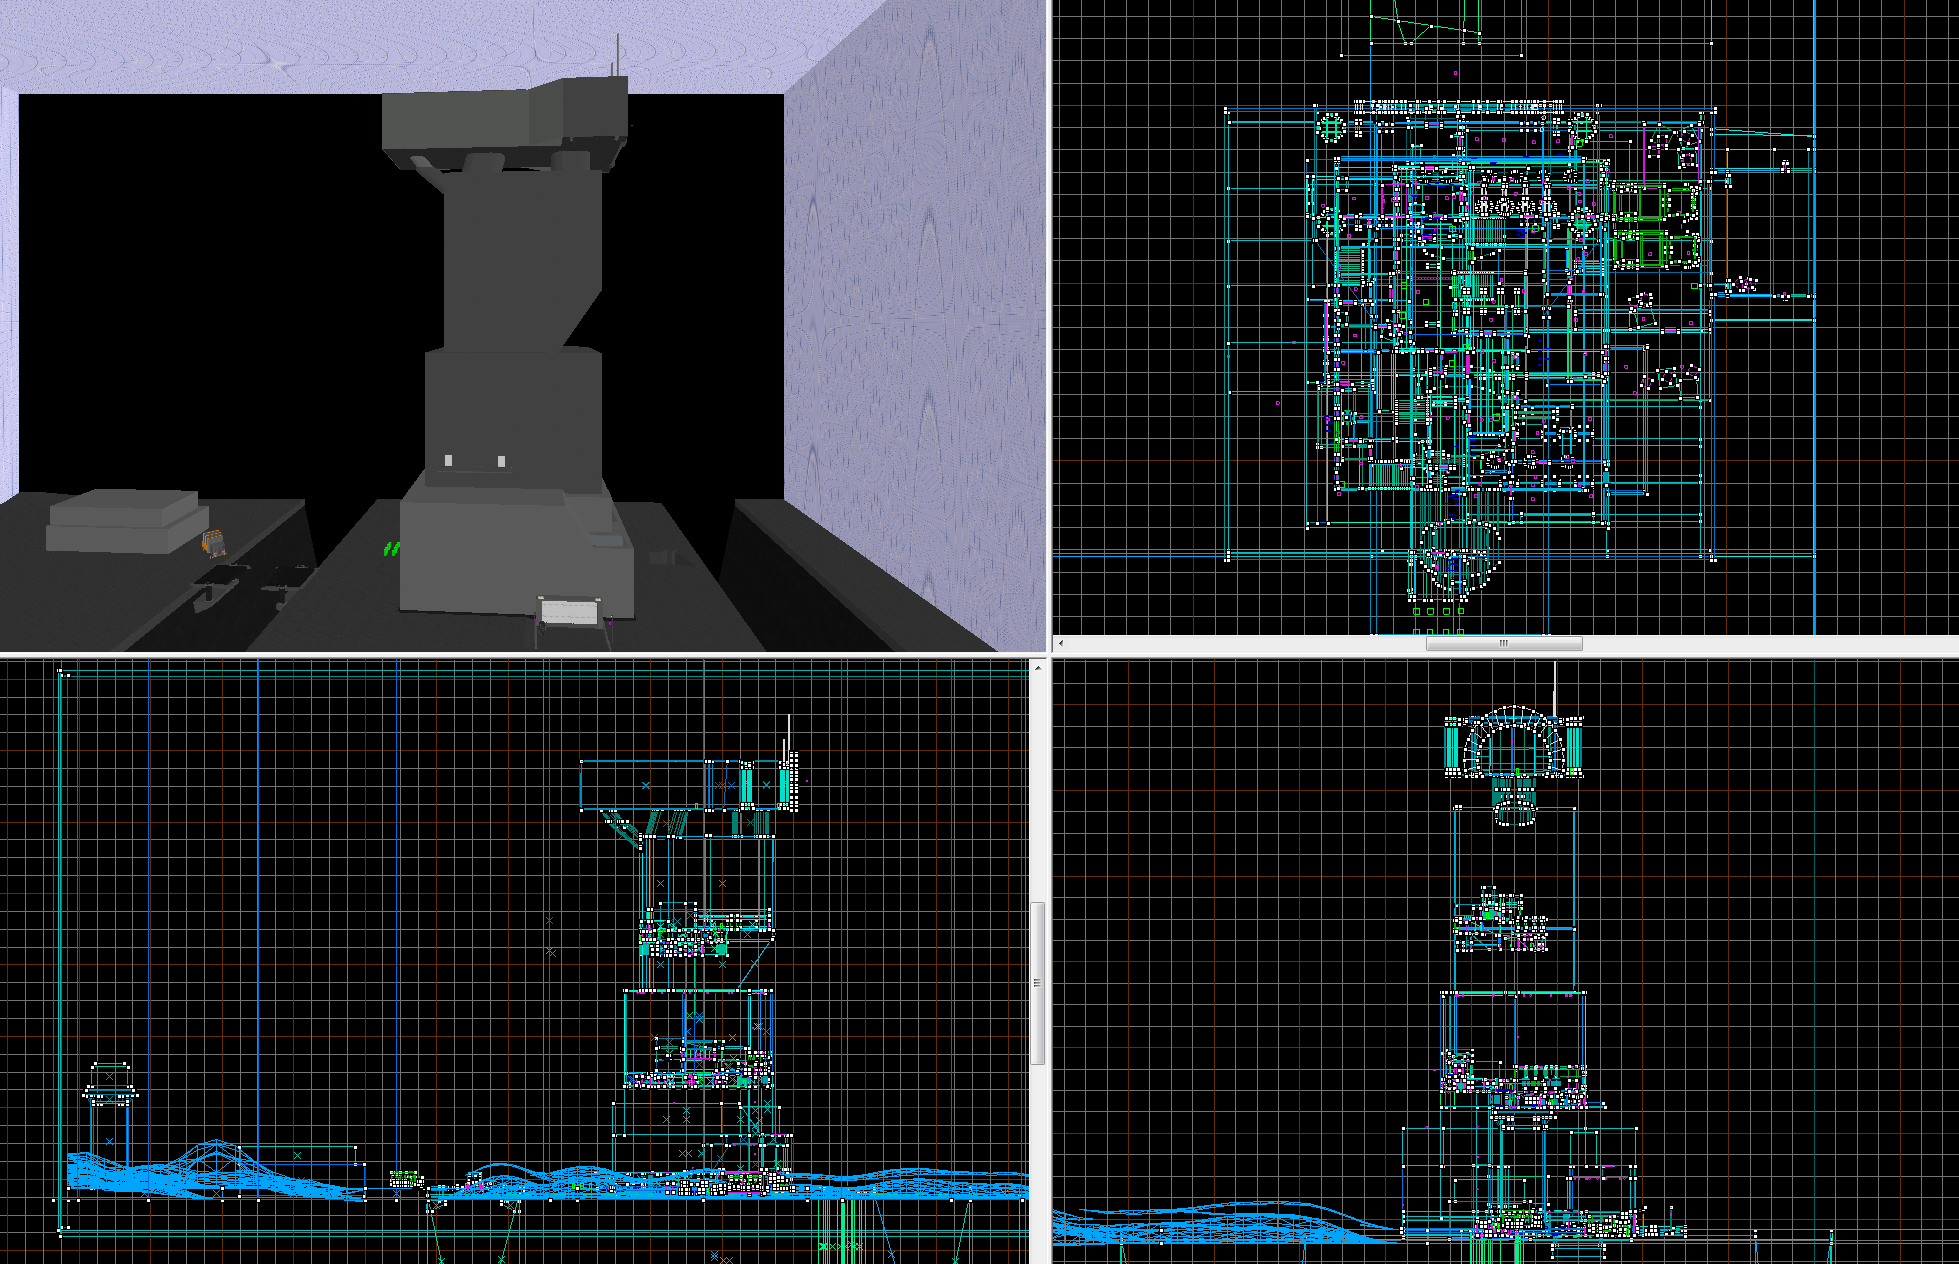The height and width of the screenshot is (1264, 1959).
Task: Click the up arrow of vertical scrollbar
Action: coord(1038,667)
